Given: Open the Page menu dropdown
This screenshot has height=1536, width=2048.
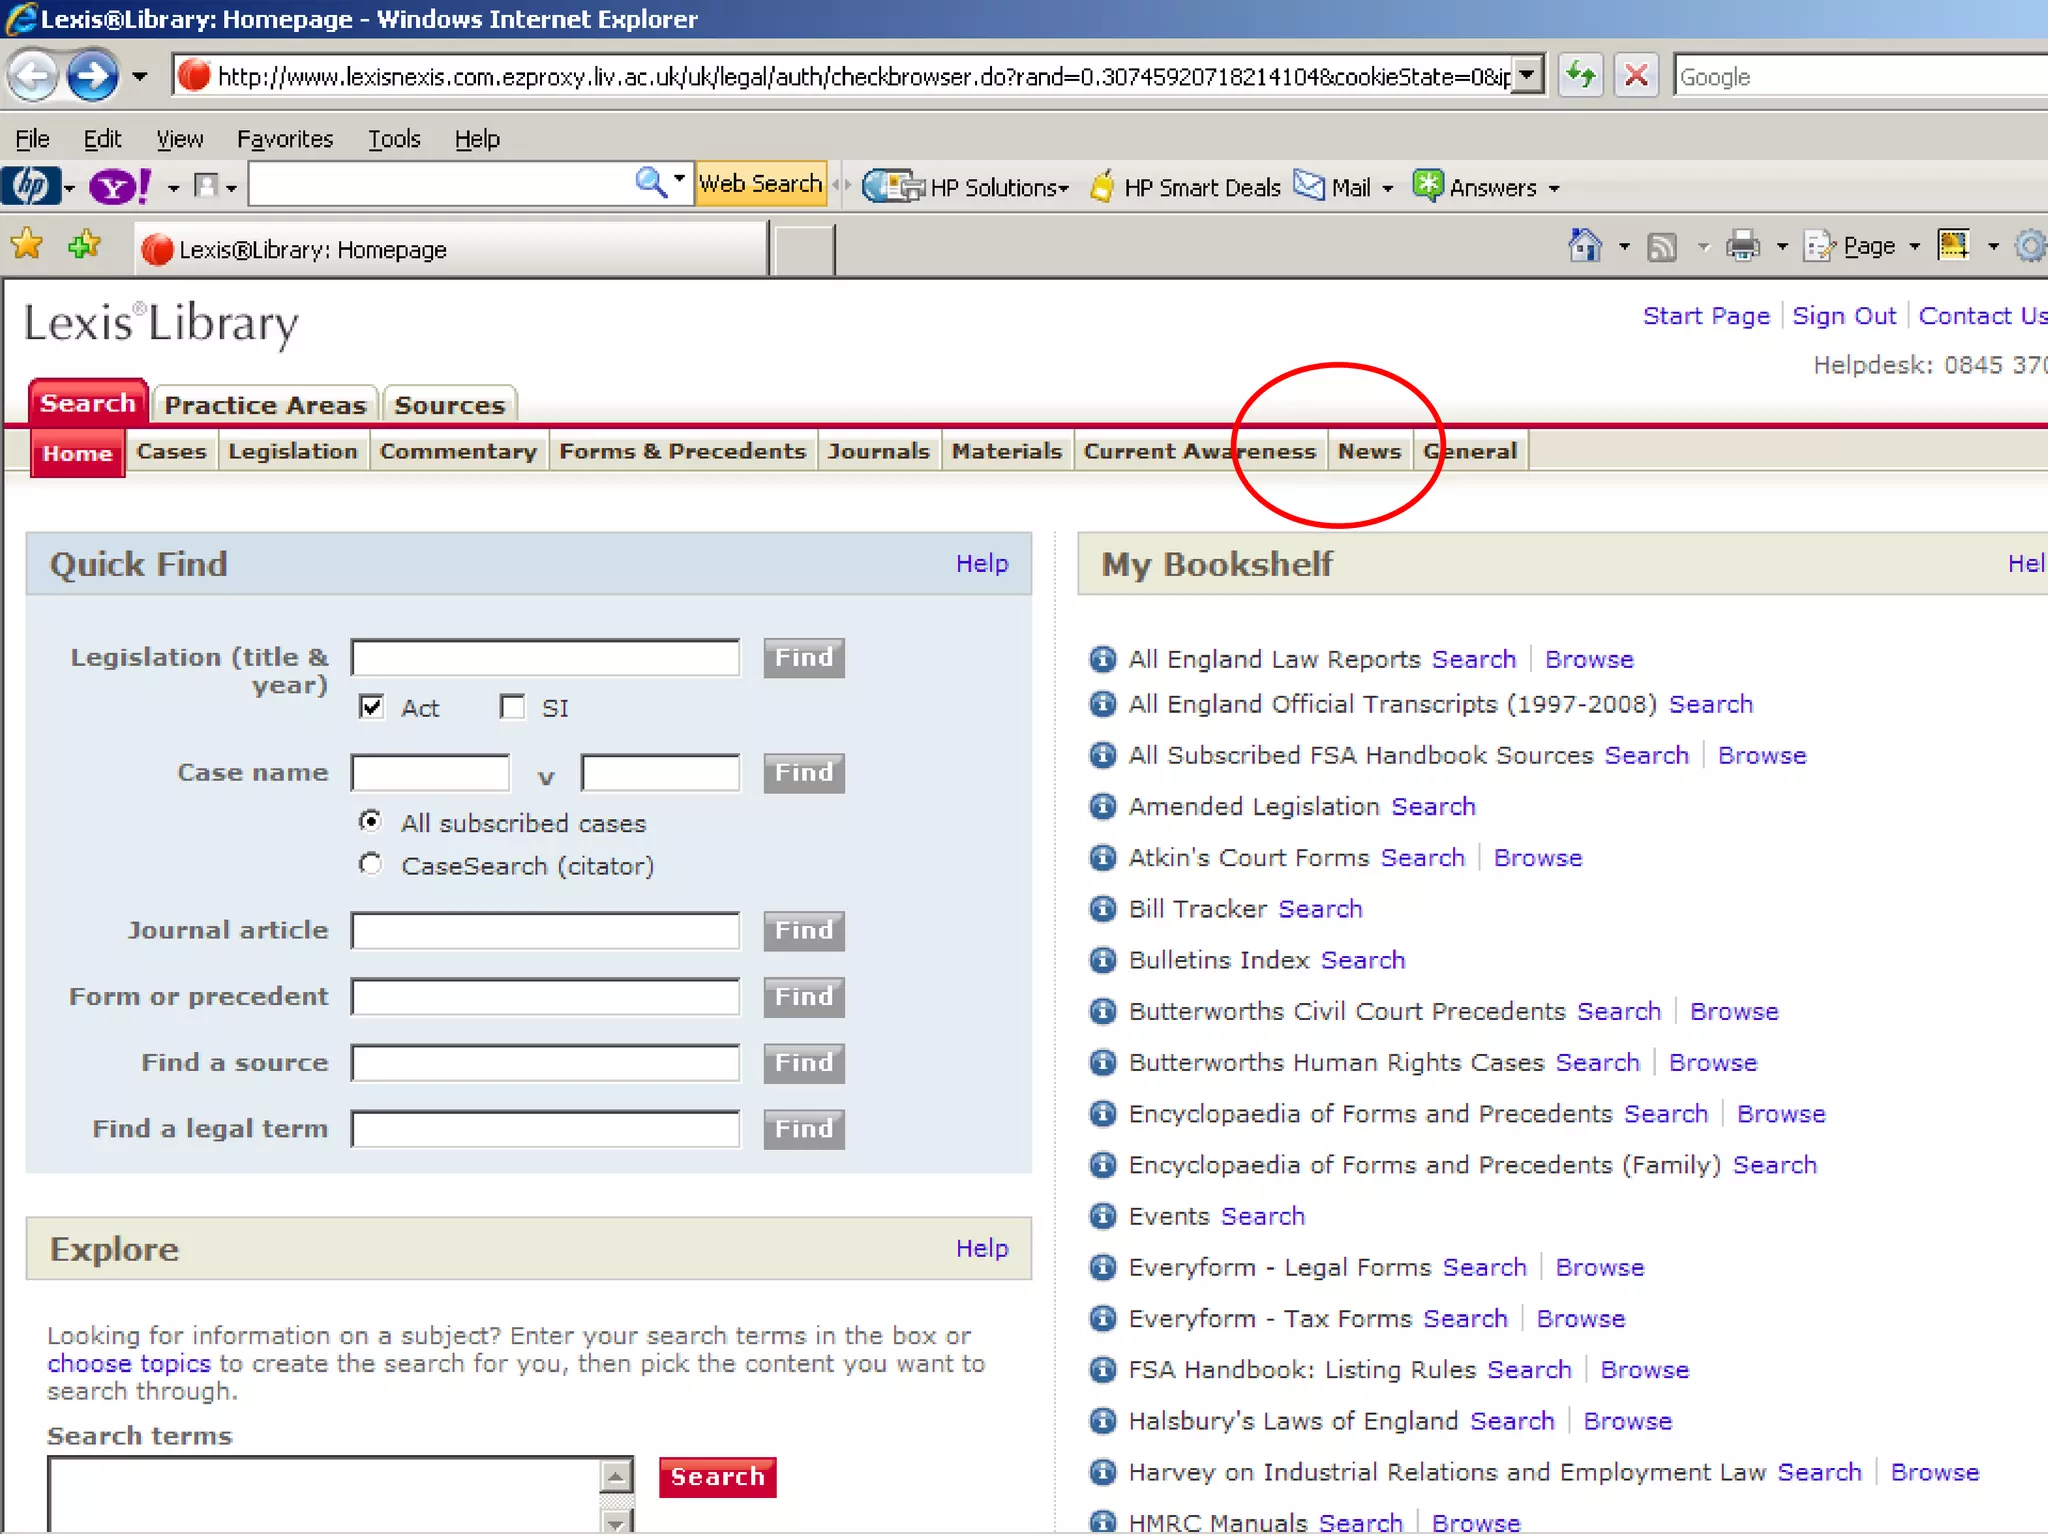Looking at the screenshot, I should (1868, 246).
